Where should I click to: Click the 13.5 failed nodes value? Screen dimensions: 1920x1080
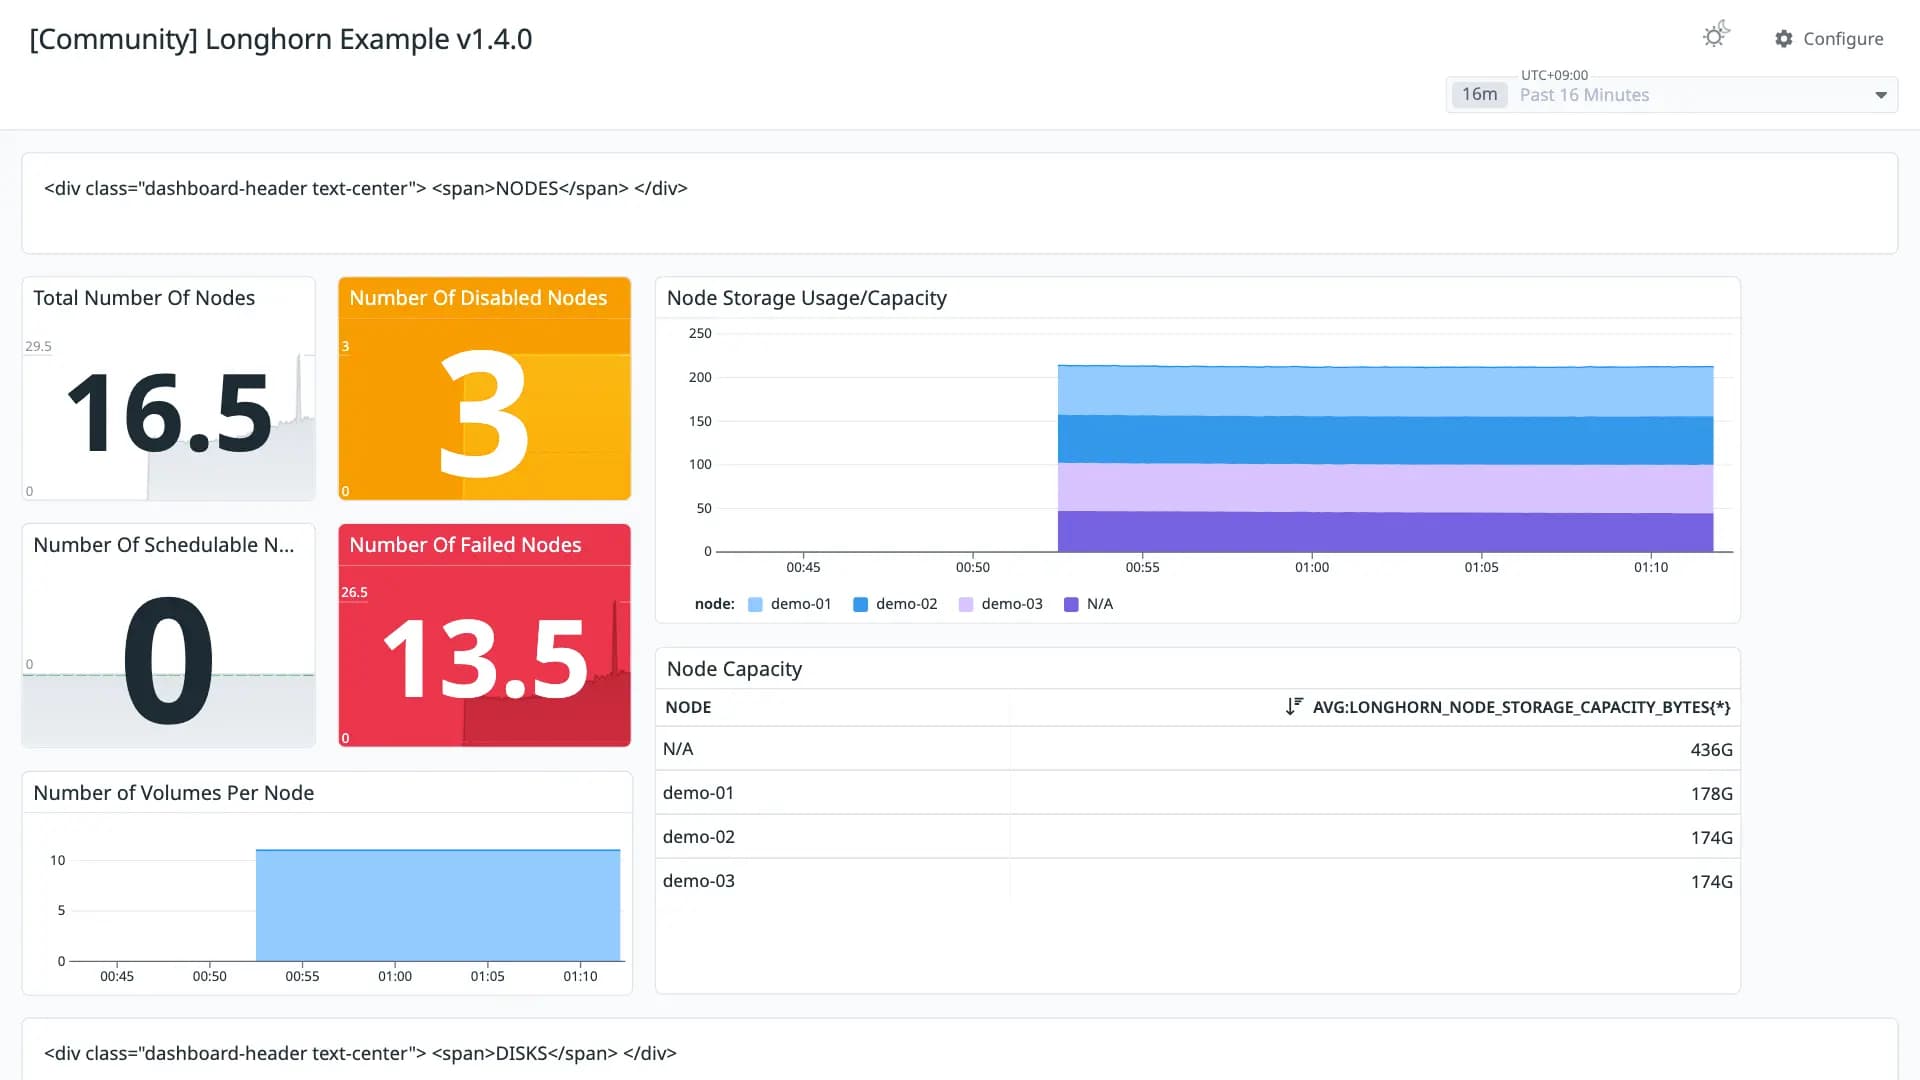pos(485,660)
